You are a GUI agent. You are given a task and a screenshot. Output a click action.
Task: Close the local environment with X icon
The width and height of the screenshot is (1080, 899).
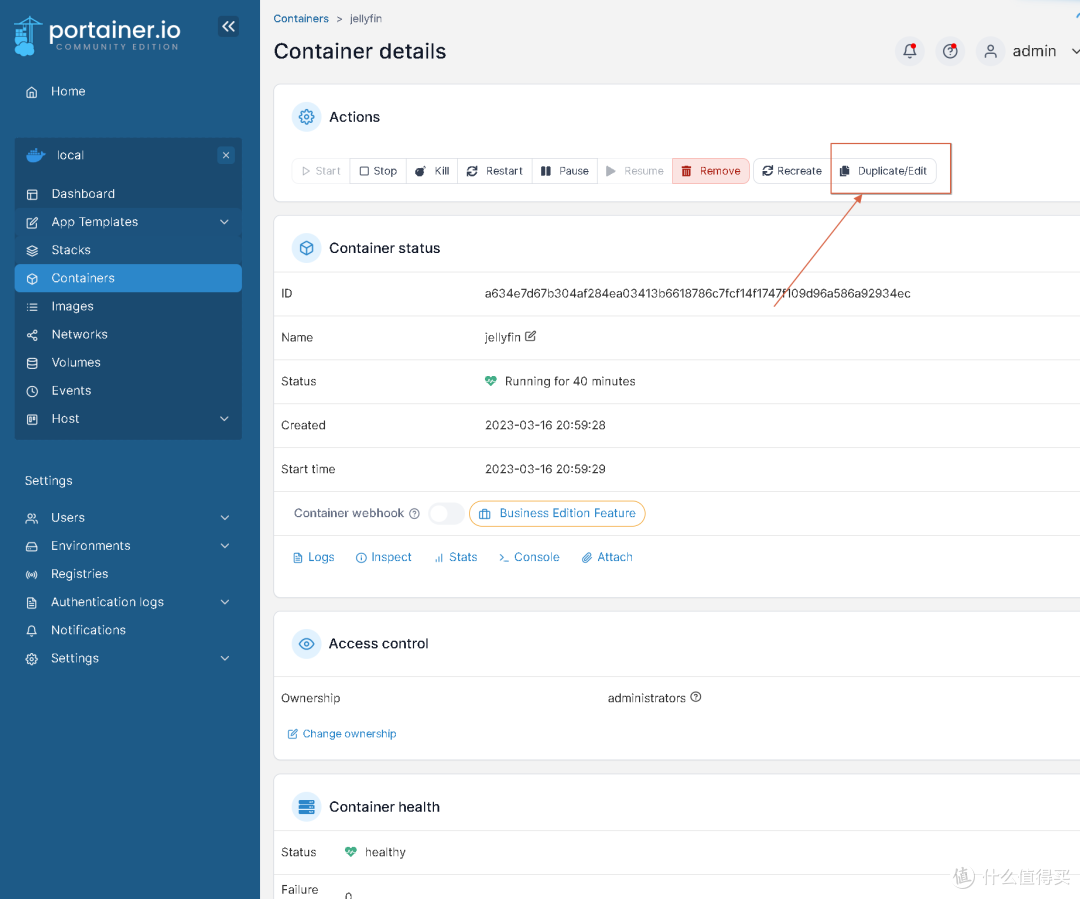click(226, 155)
